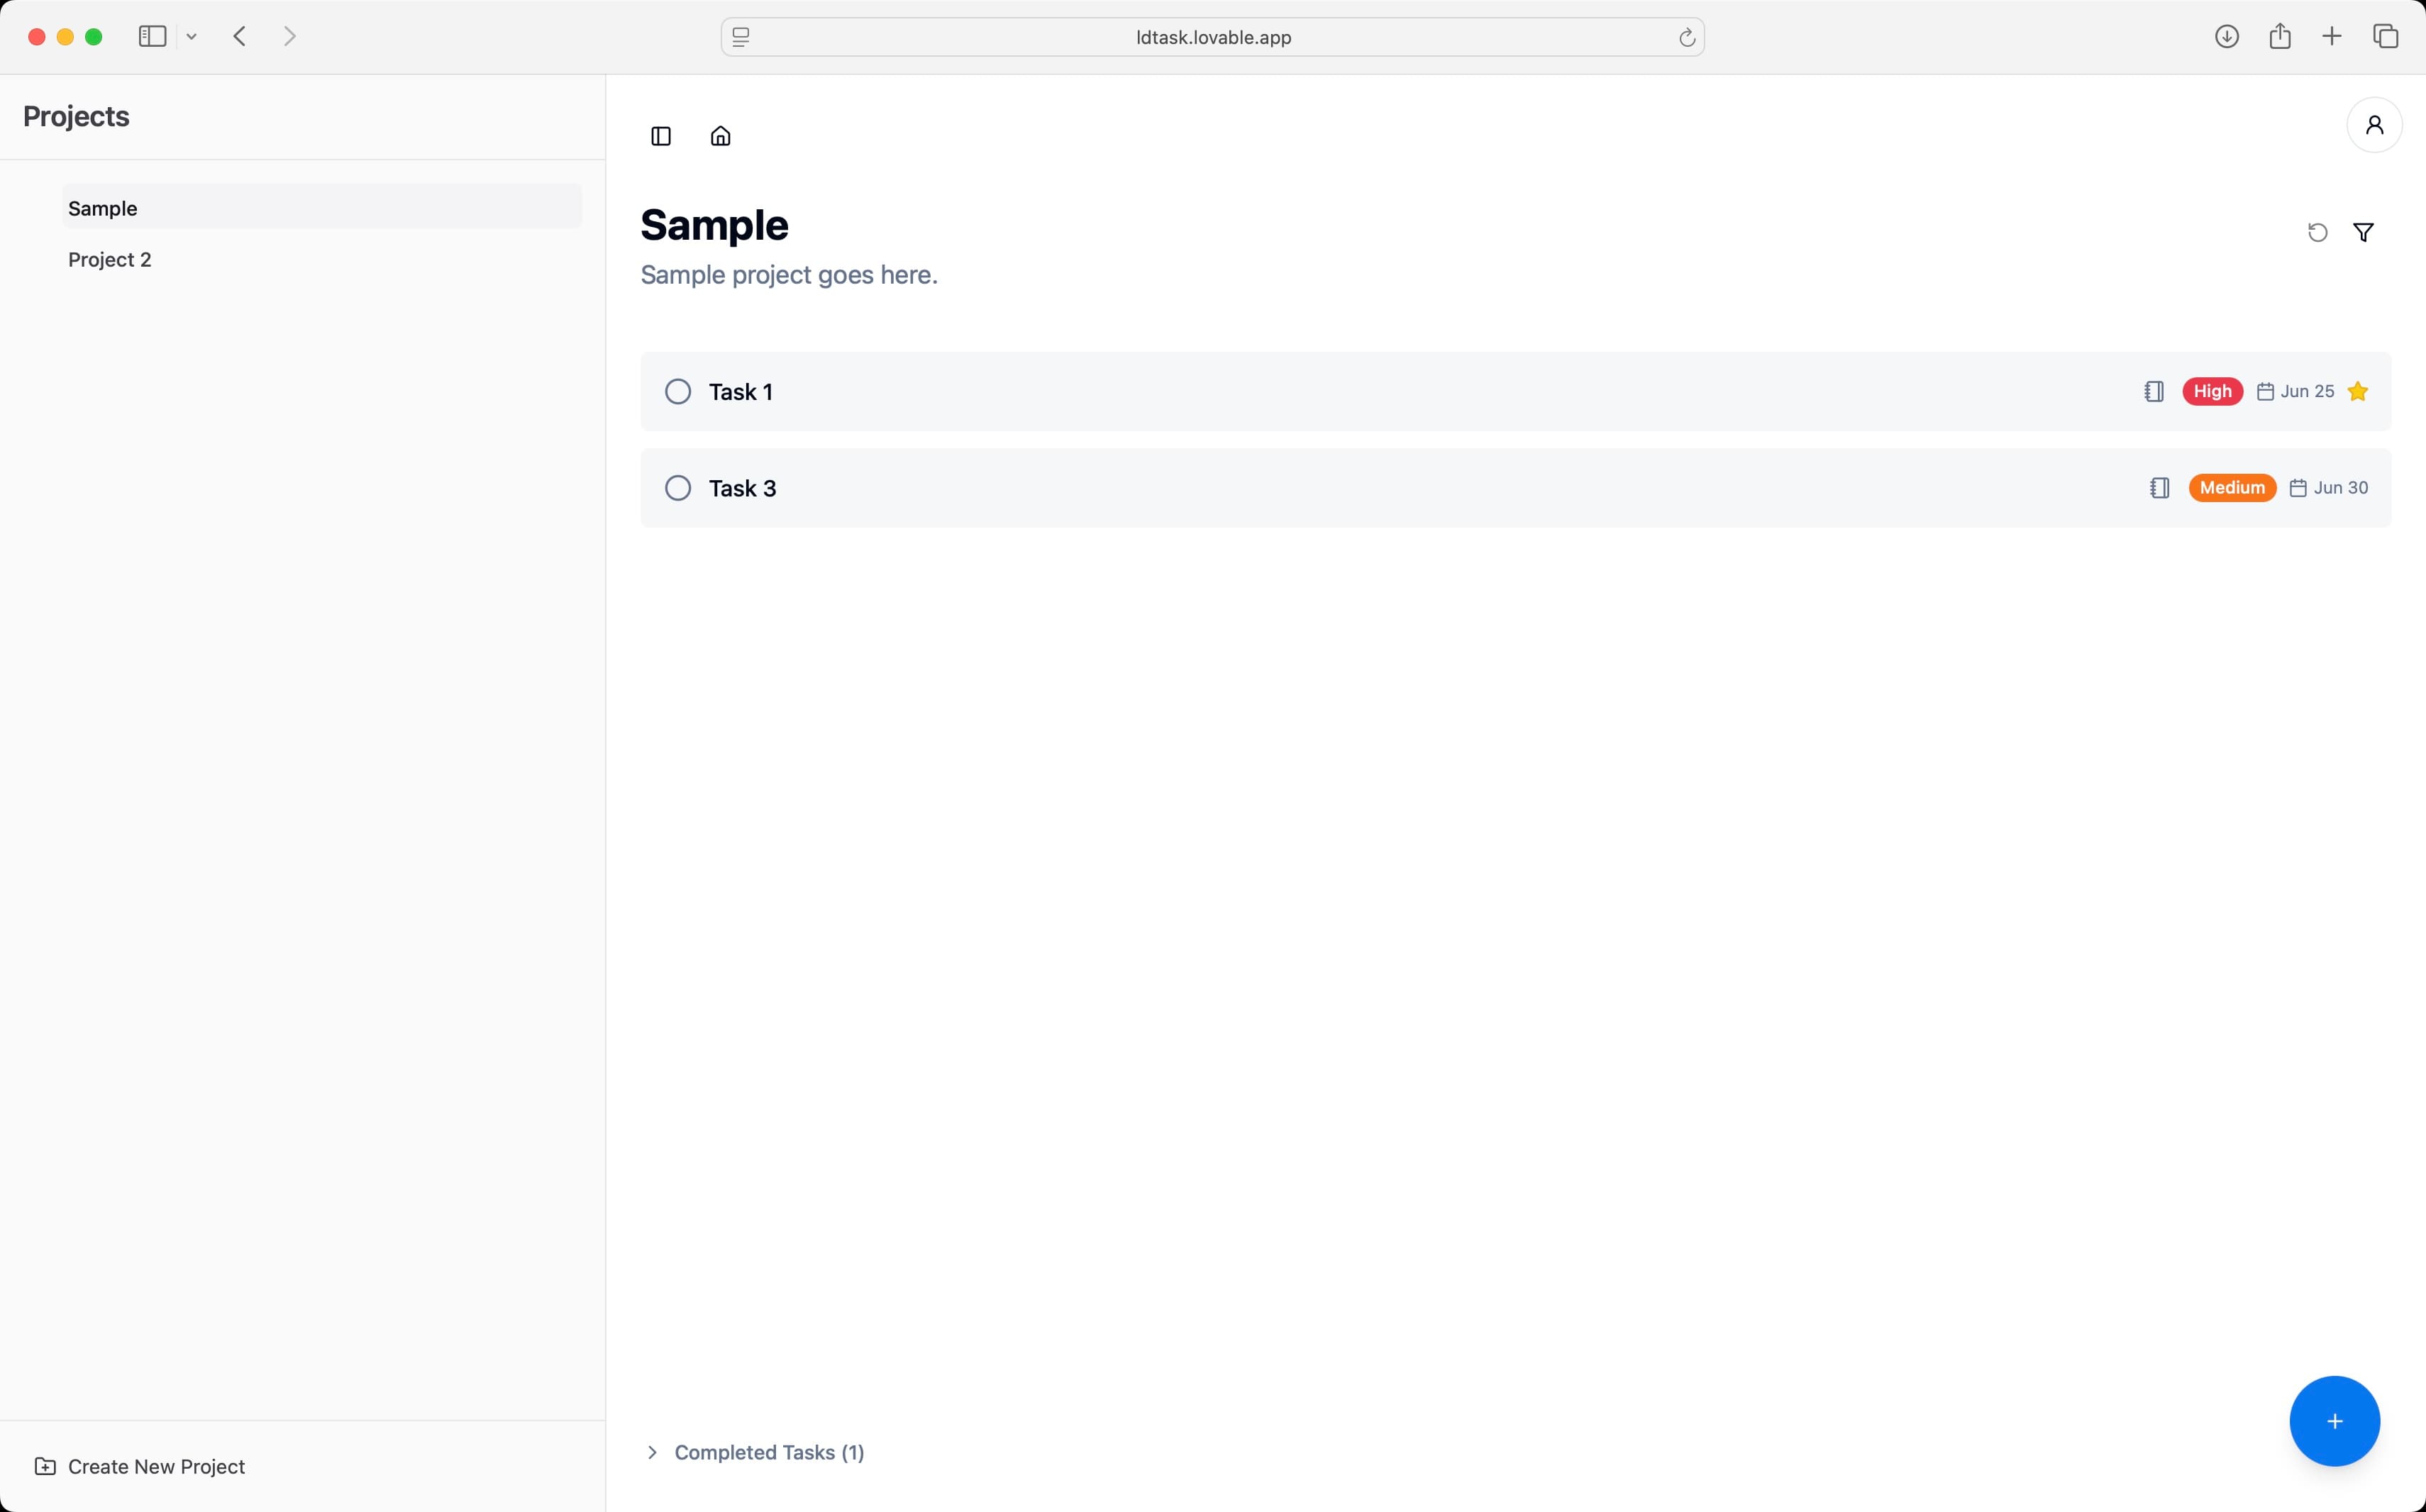
Task: Open the filter funnel icon
Action: pyautogui.click(x=2363, y=232)
